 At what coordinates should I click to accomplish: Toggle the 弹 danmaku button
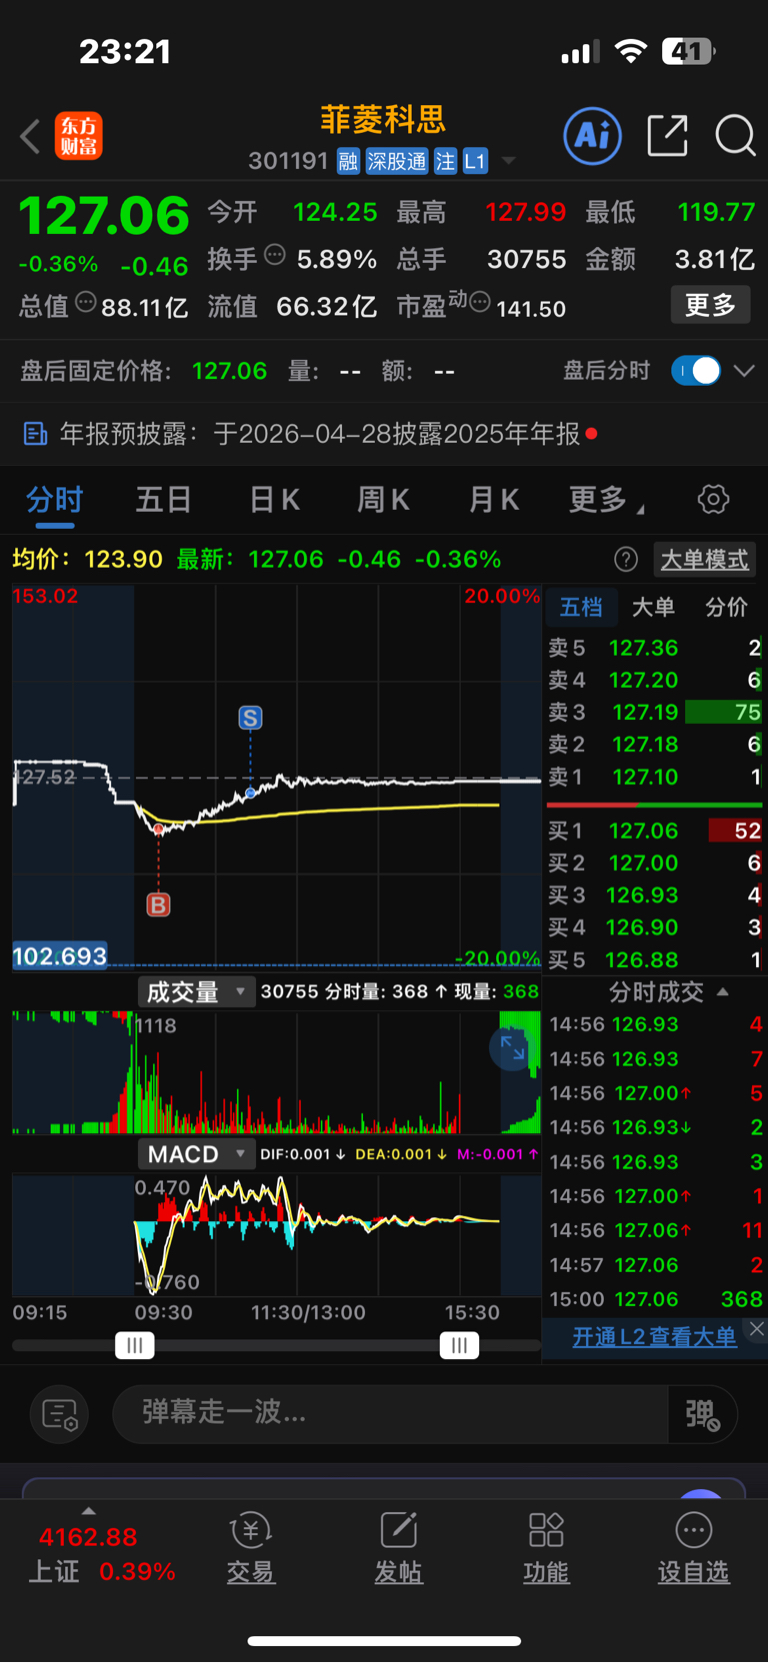703,1414
